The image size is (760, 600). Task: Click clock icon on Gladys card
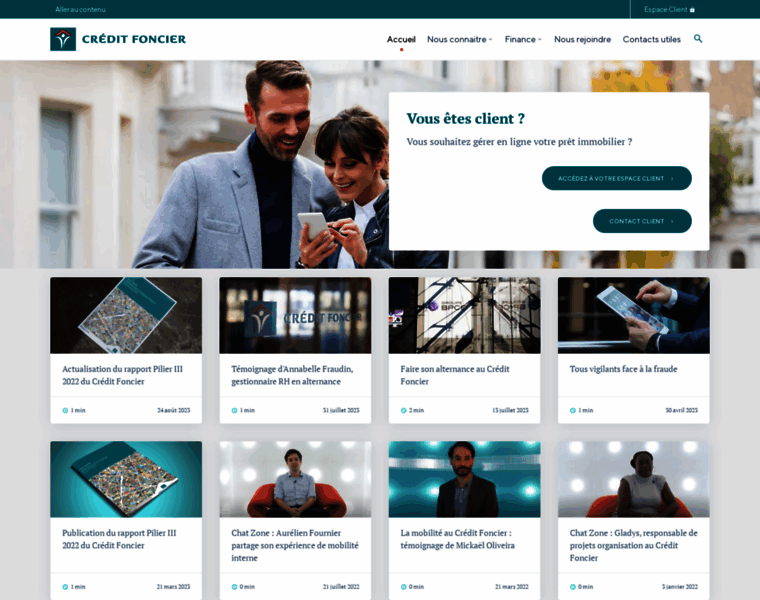pyautogui.click(x=572, y=587)
